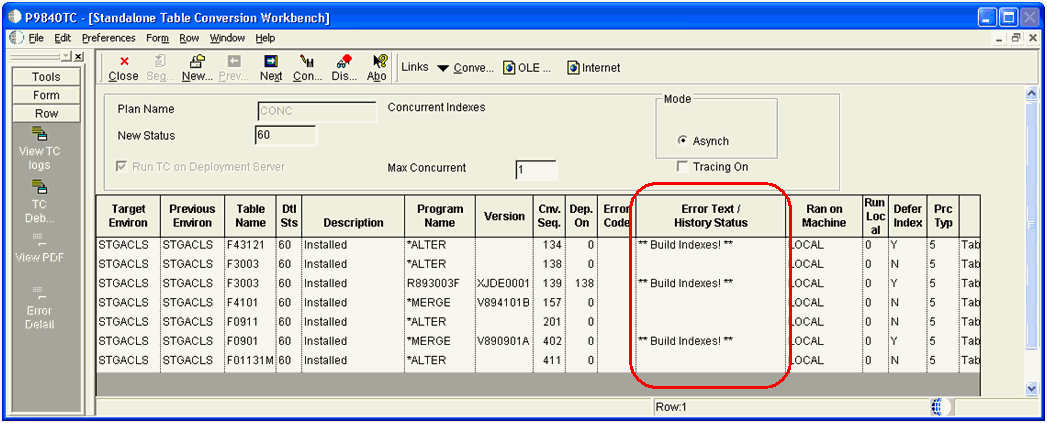Click version cell V890901A

[504, 341]
